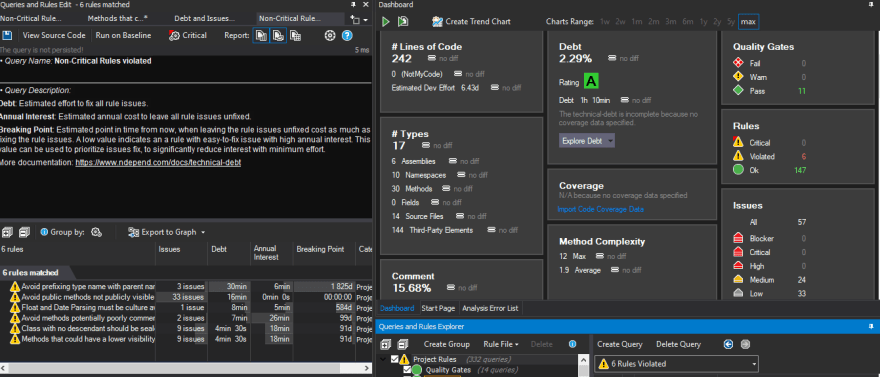Viewport: 880px width, 377px height.
Task: Toggle the second Report option icon
Action: click(x=278, y=35)
